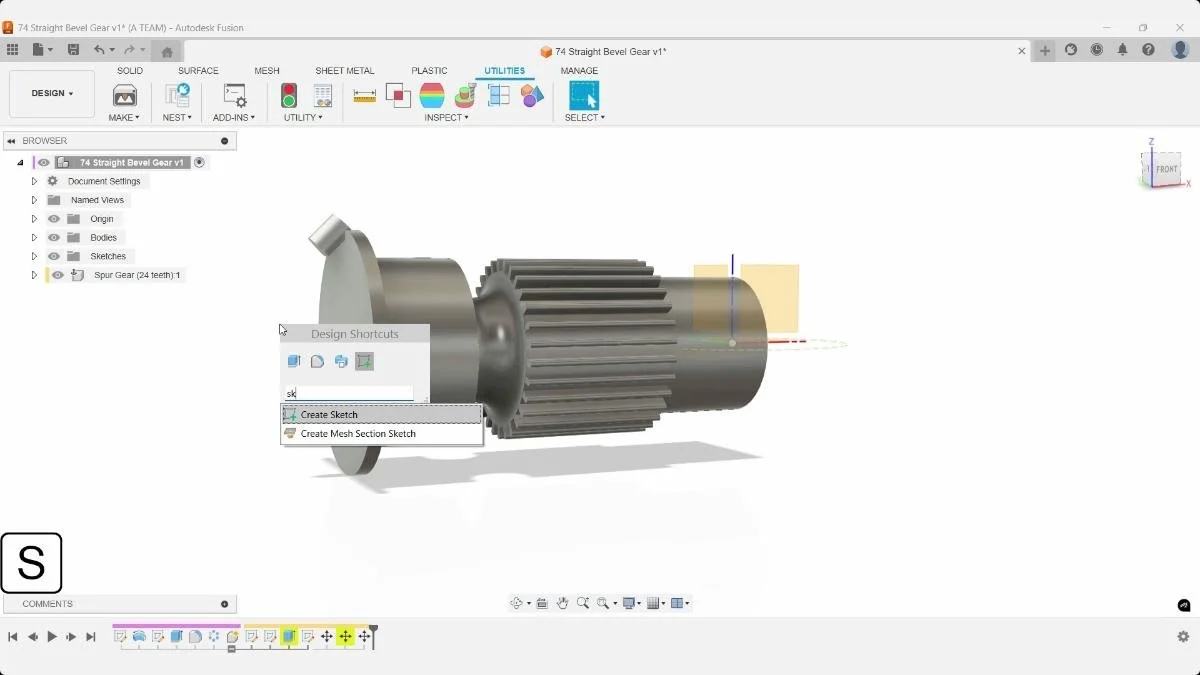This screenshot has width=1200, height=675.
Task: Collapse the 74 Straight Bevel Gear root node
Action: (x=20, y=162)
